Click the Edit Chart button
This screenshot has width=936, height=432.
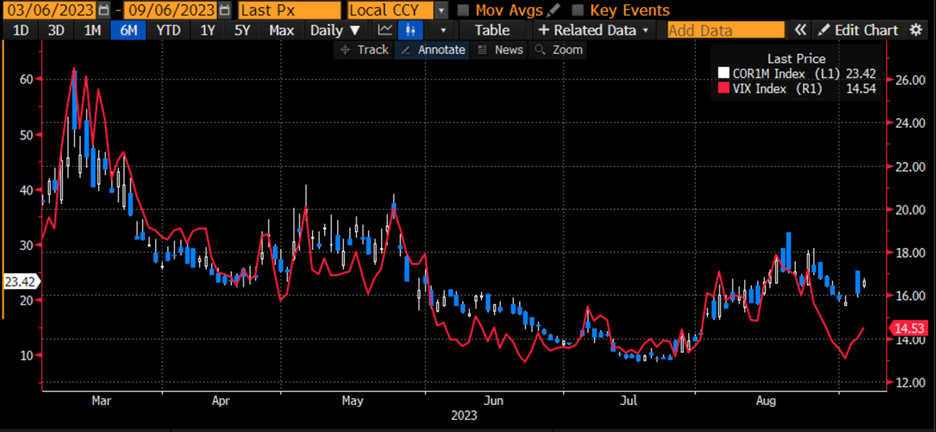click(858, 30)
